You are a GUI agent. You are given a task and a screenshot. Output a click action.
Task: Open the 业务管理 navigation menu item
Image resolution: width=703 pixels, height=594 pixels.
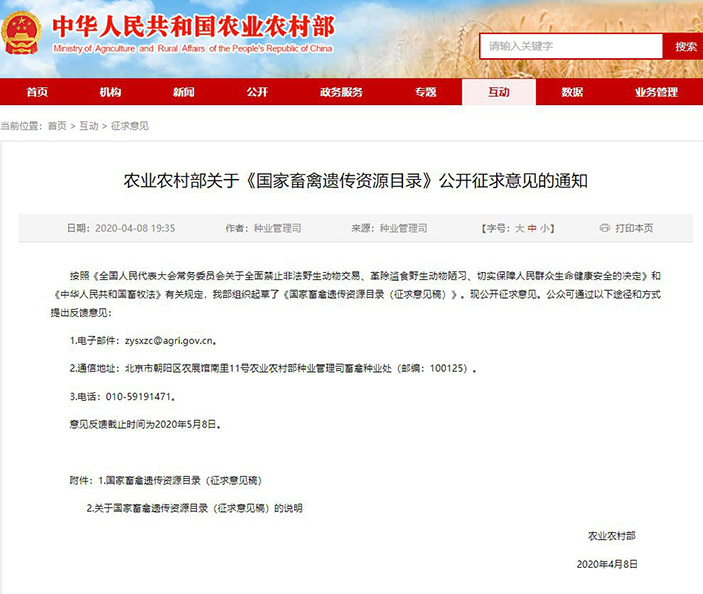tap(656, 92)
